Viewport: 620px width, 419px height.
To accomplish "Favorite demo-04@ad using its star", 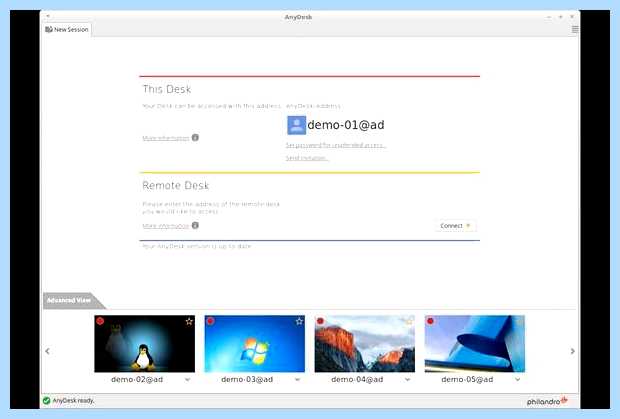I will [x=409, y=321].
